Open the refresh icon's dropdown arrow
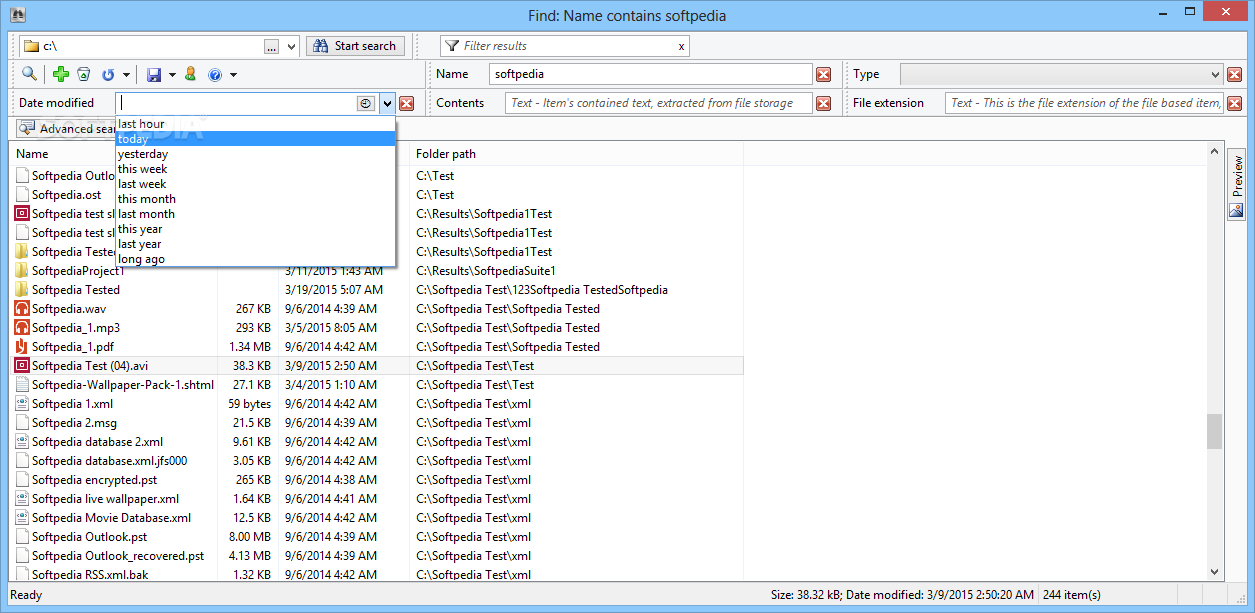Screen dimensions: 1255x613 point(126,75)
